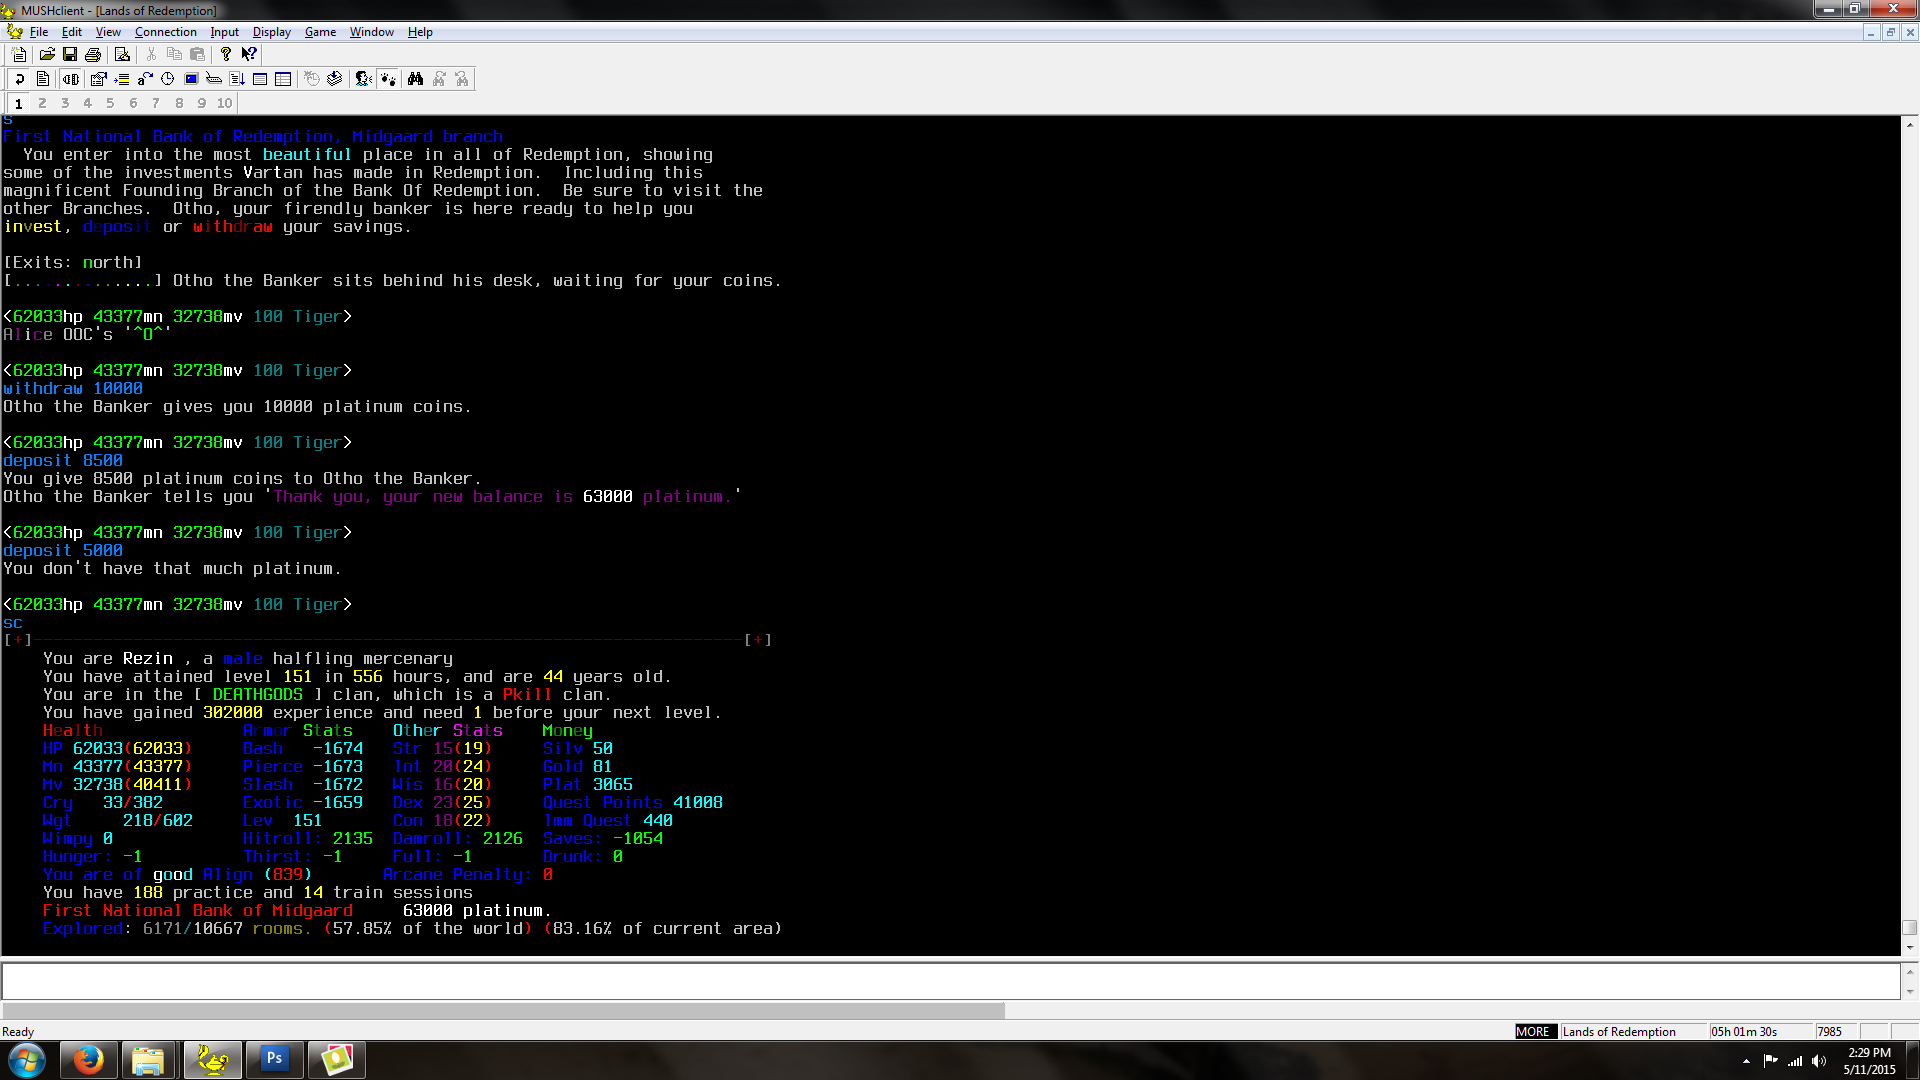
Task: Click in the command input box
Action: (x=951, y=981)
